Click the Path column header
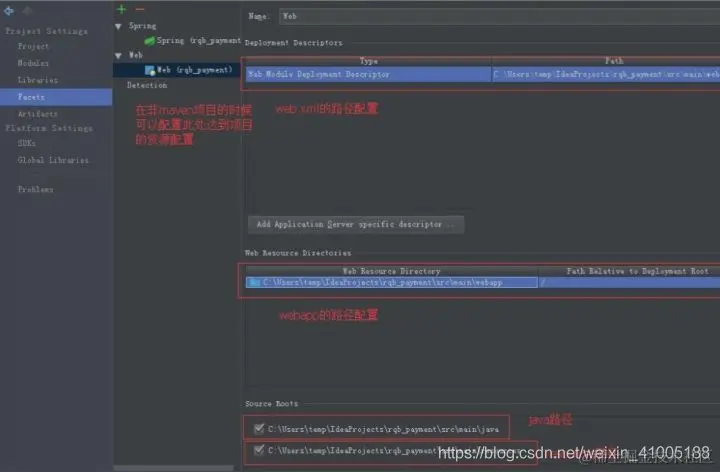This screenshot has height=472, width=720. pyautogui.click(x=614, y=61)
